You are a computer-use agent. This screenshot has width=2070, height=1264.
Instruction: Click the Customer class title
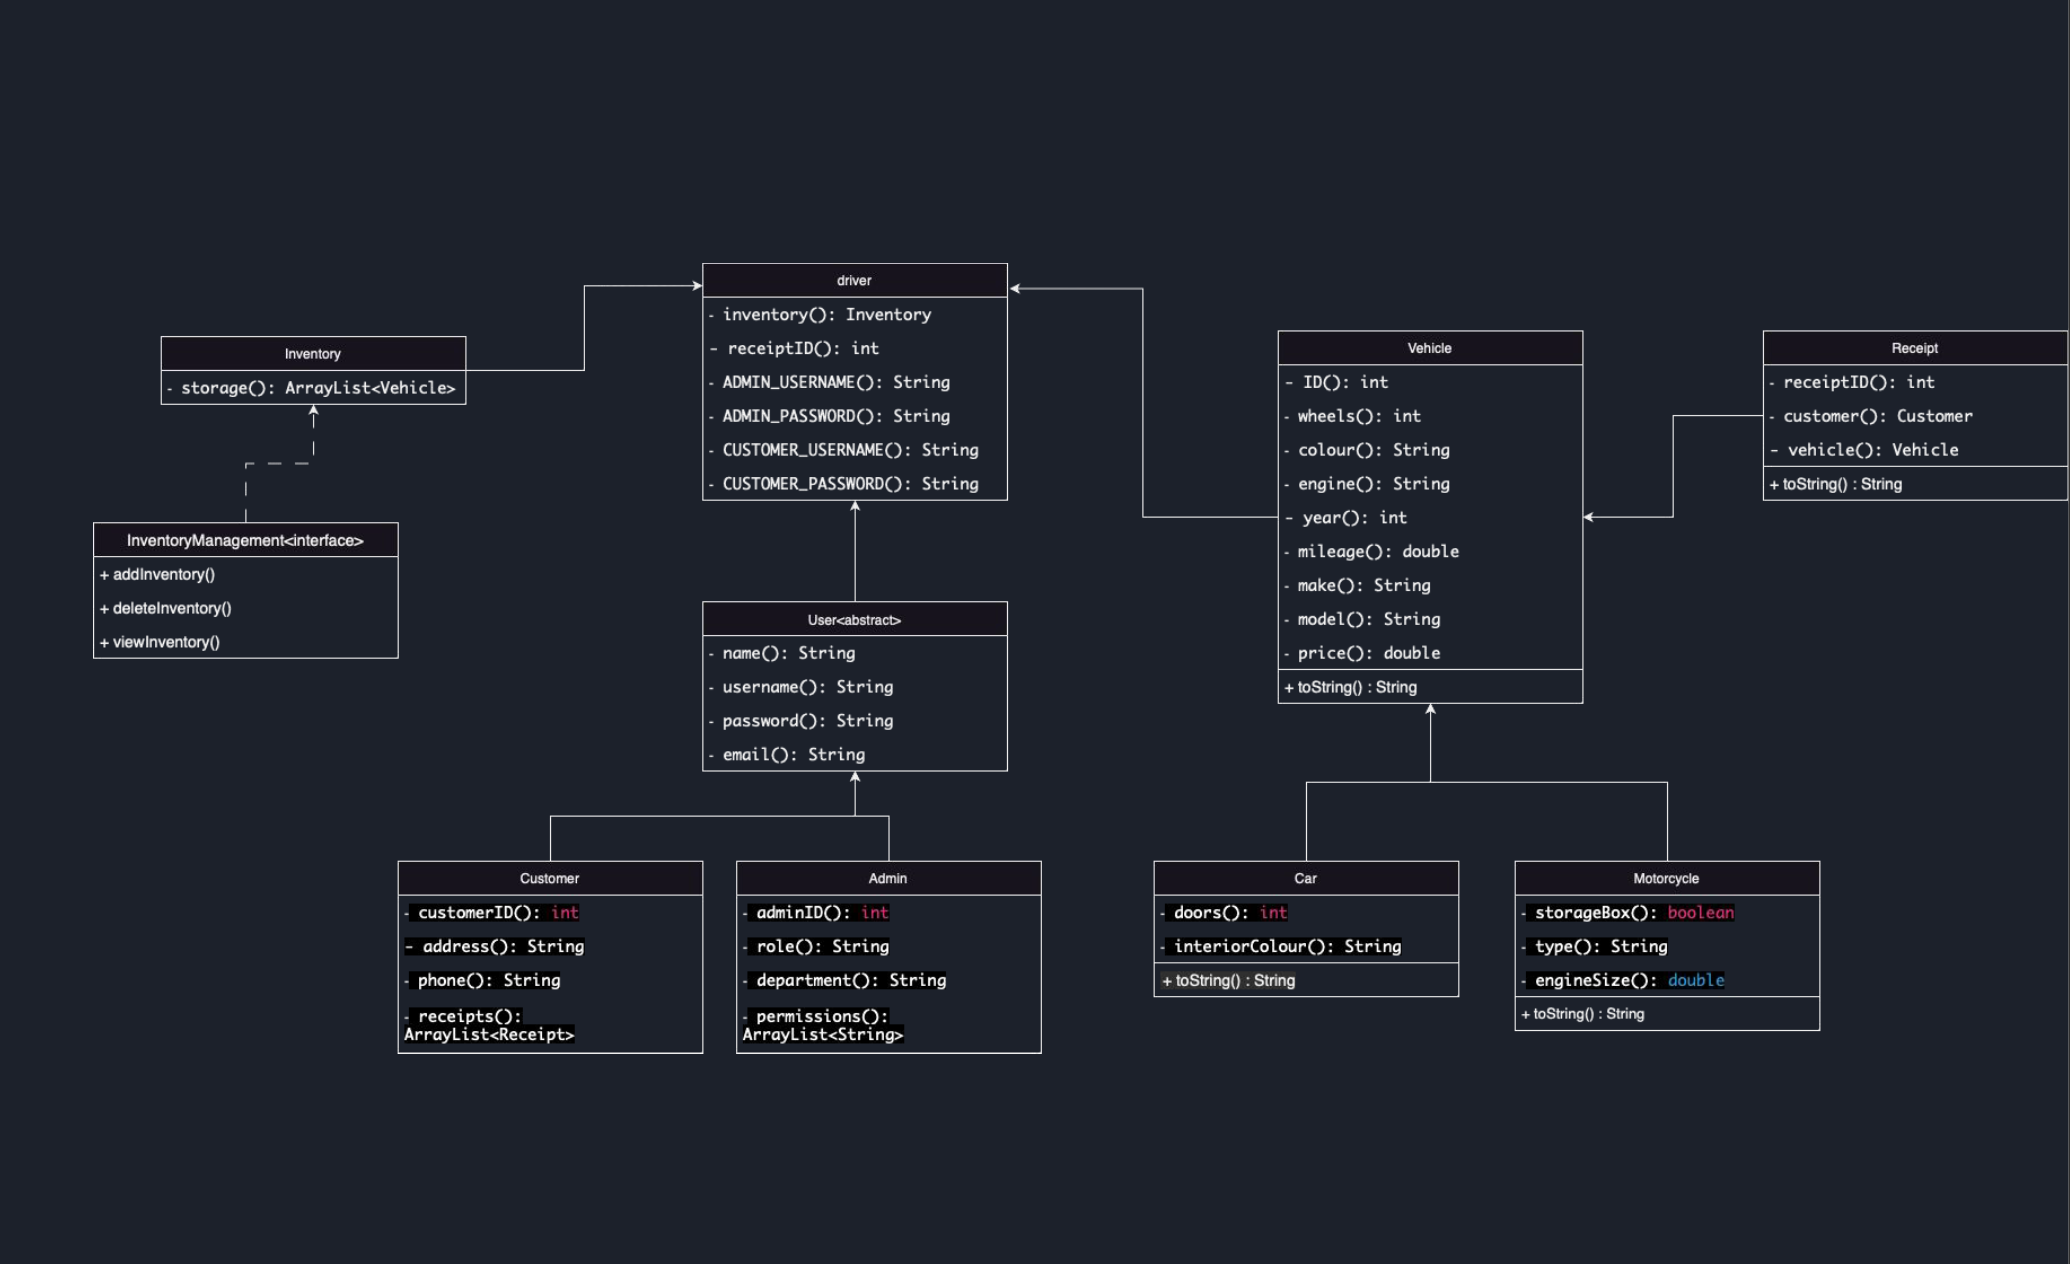(550, 878)
